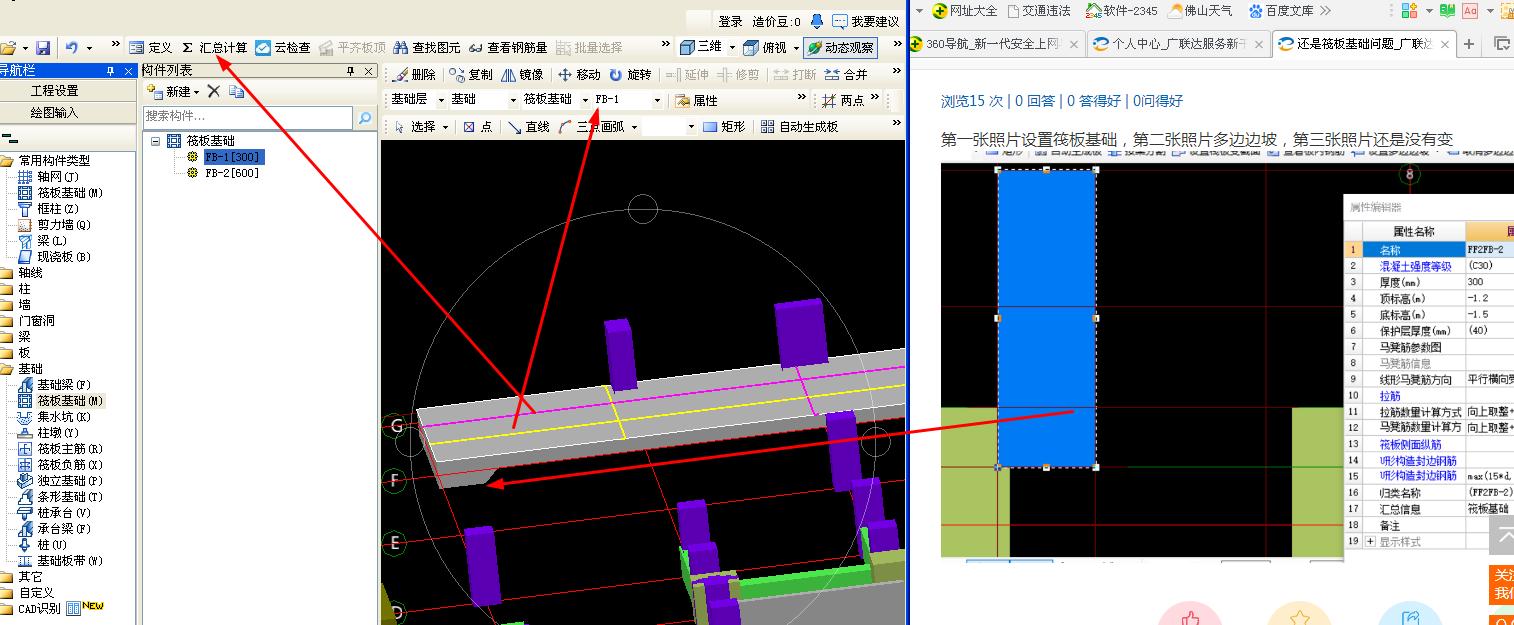Delete selected component with X icon
1514x625 pixels.
[x=213, y=91]
